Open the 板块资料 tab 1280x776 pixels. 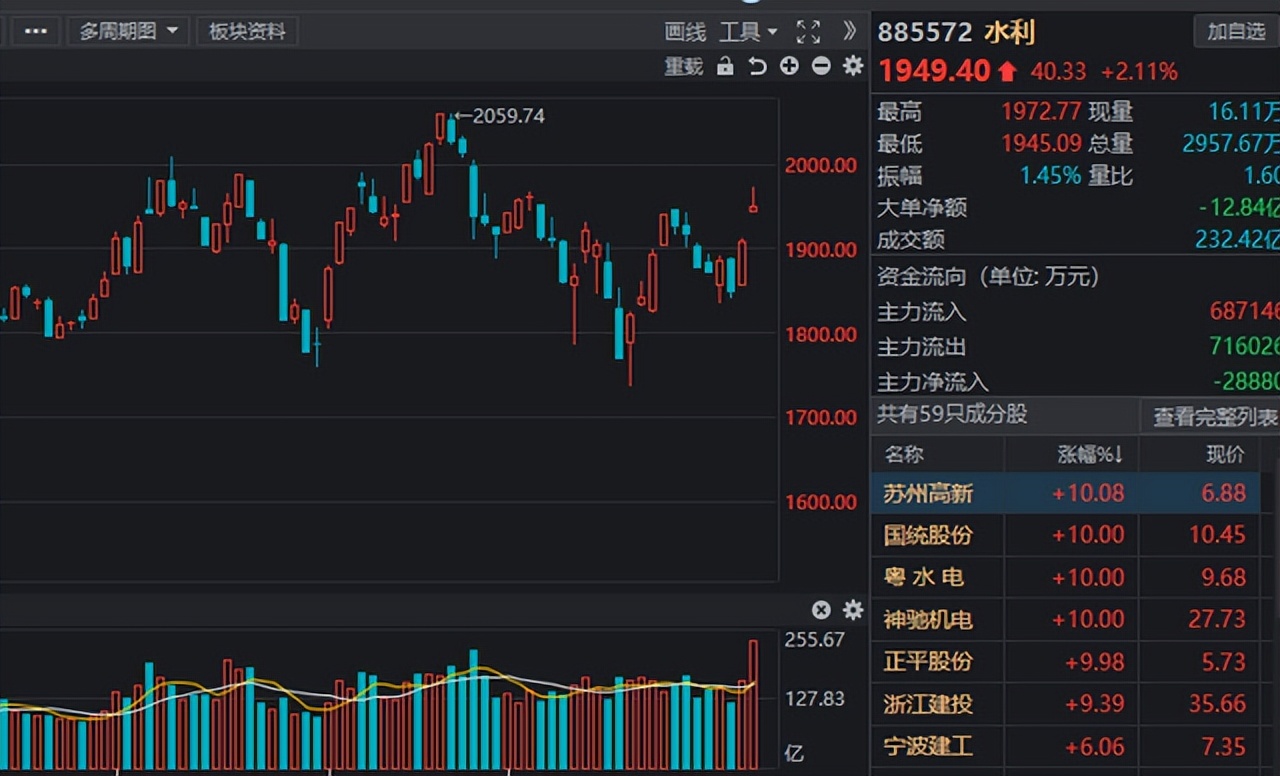247,32
